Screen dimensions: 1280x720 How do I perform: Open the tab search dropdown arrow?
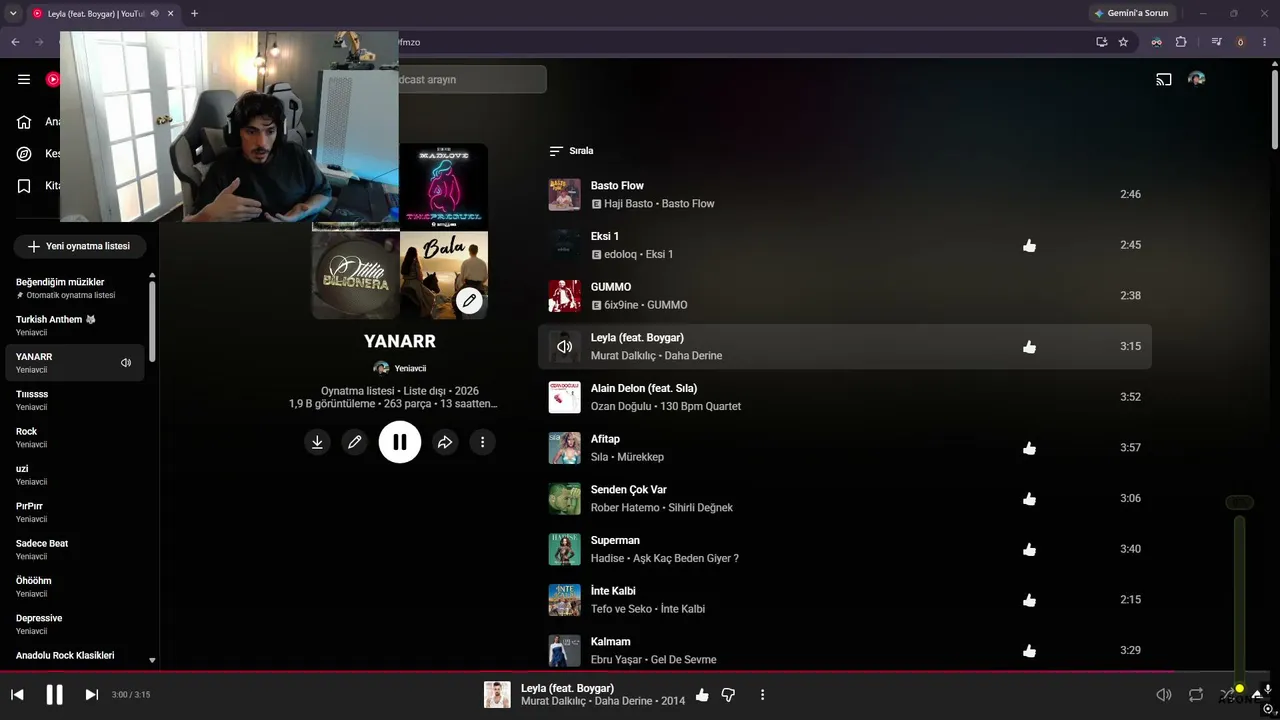point(13,13)
